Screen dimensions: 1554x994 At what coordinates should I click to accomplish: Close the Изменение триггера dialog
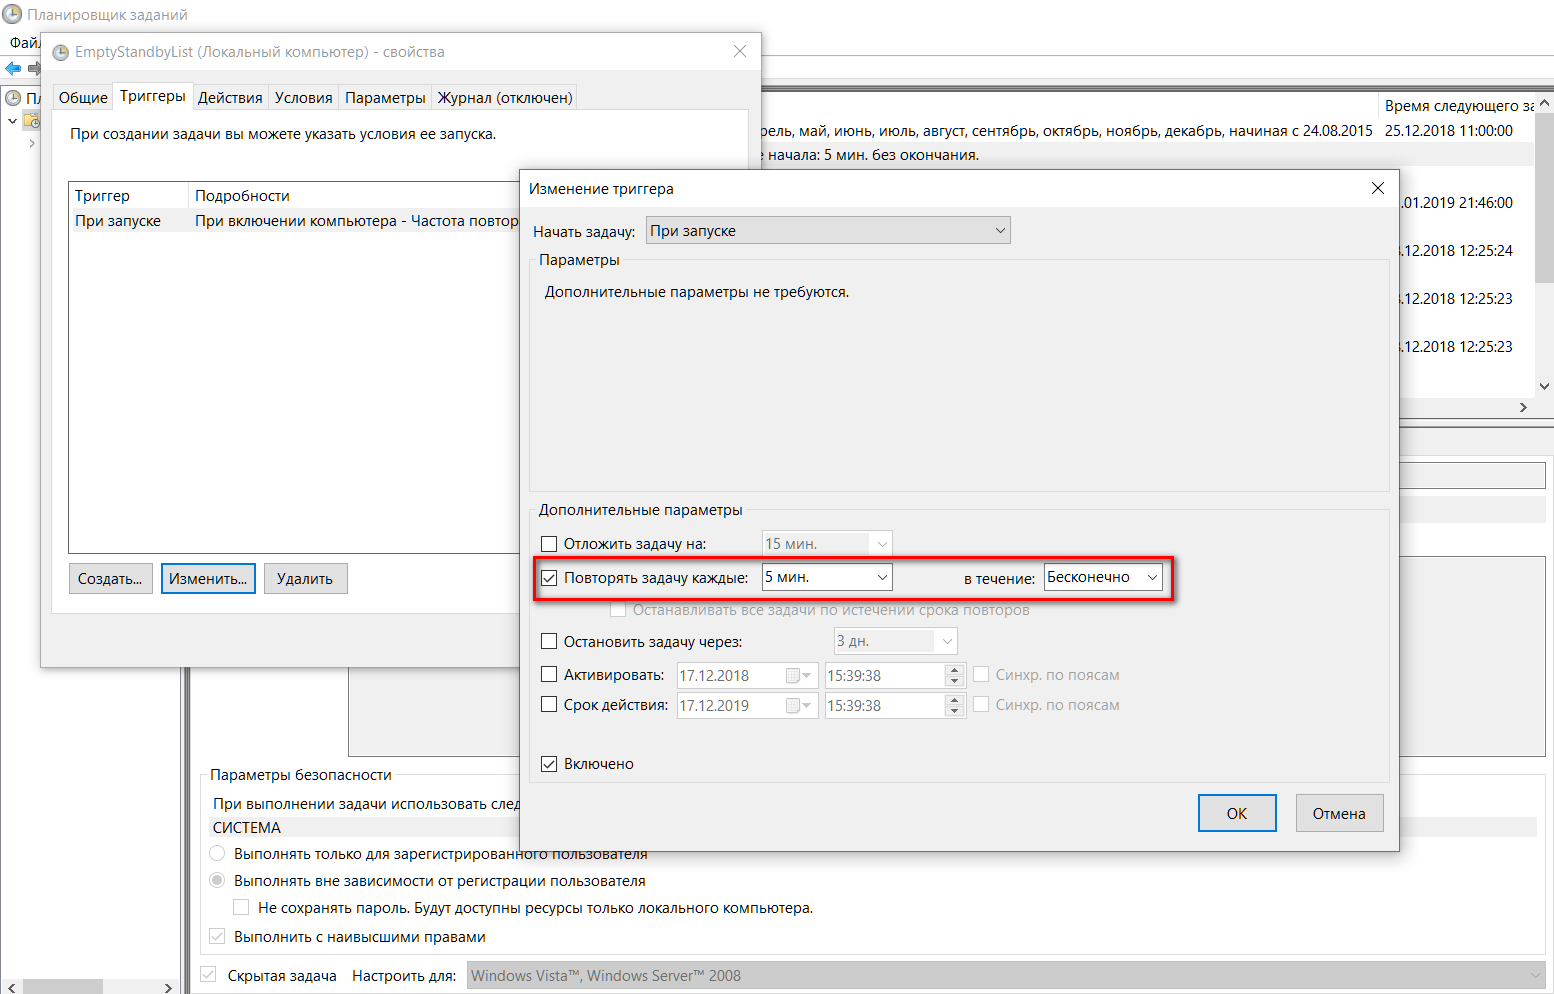coord(1378,188)
